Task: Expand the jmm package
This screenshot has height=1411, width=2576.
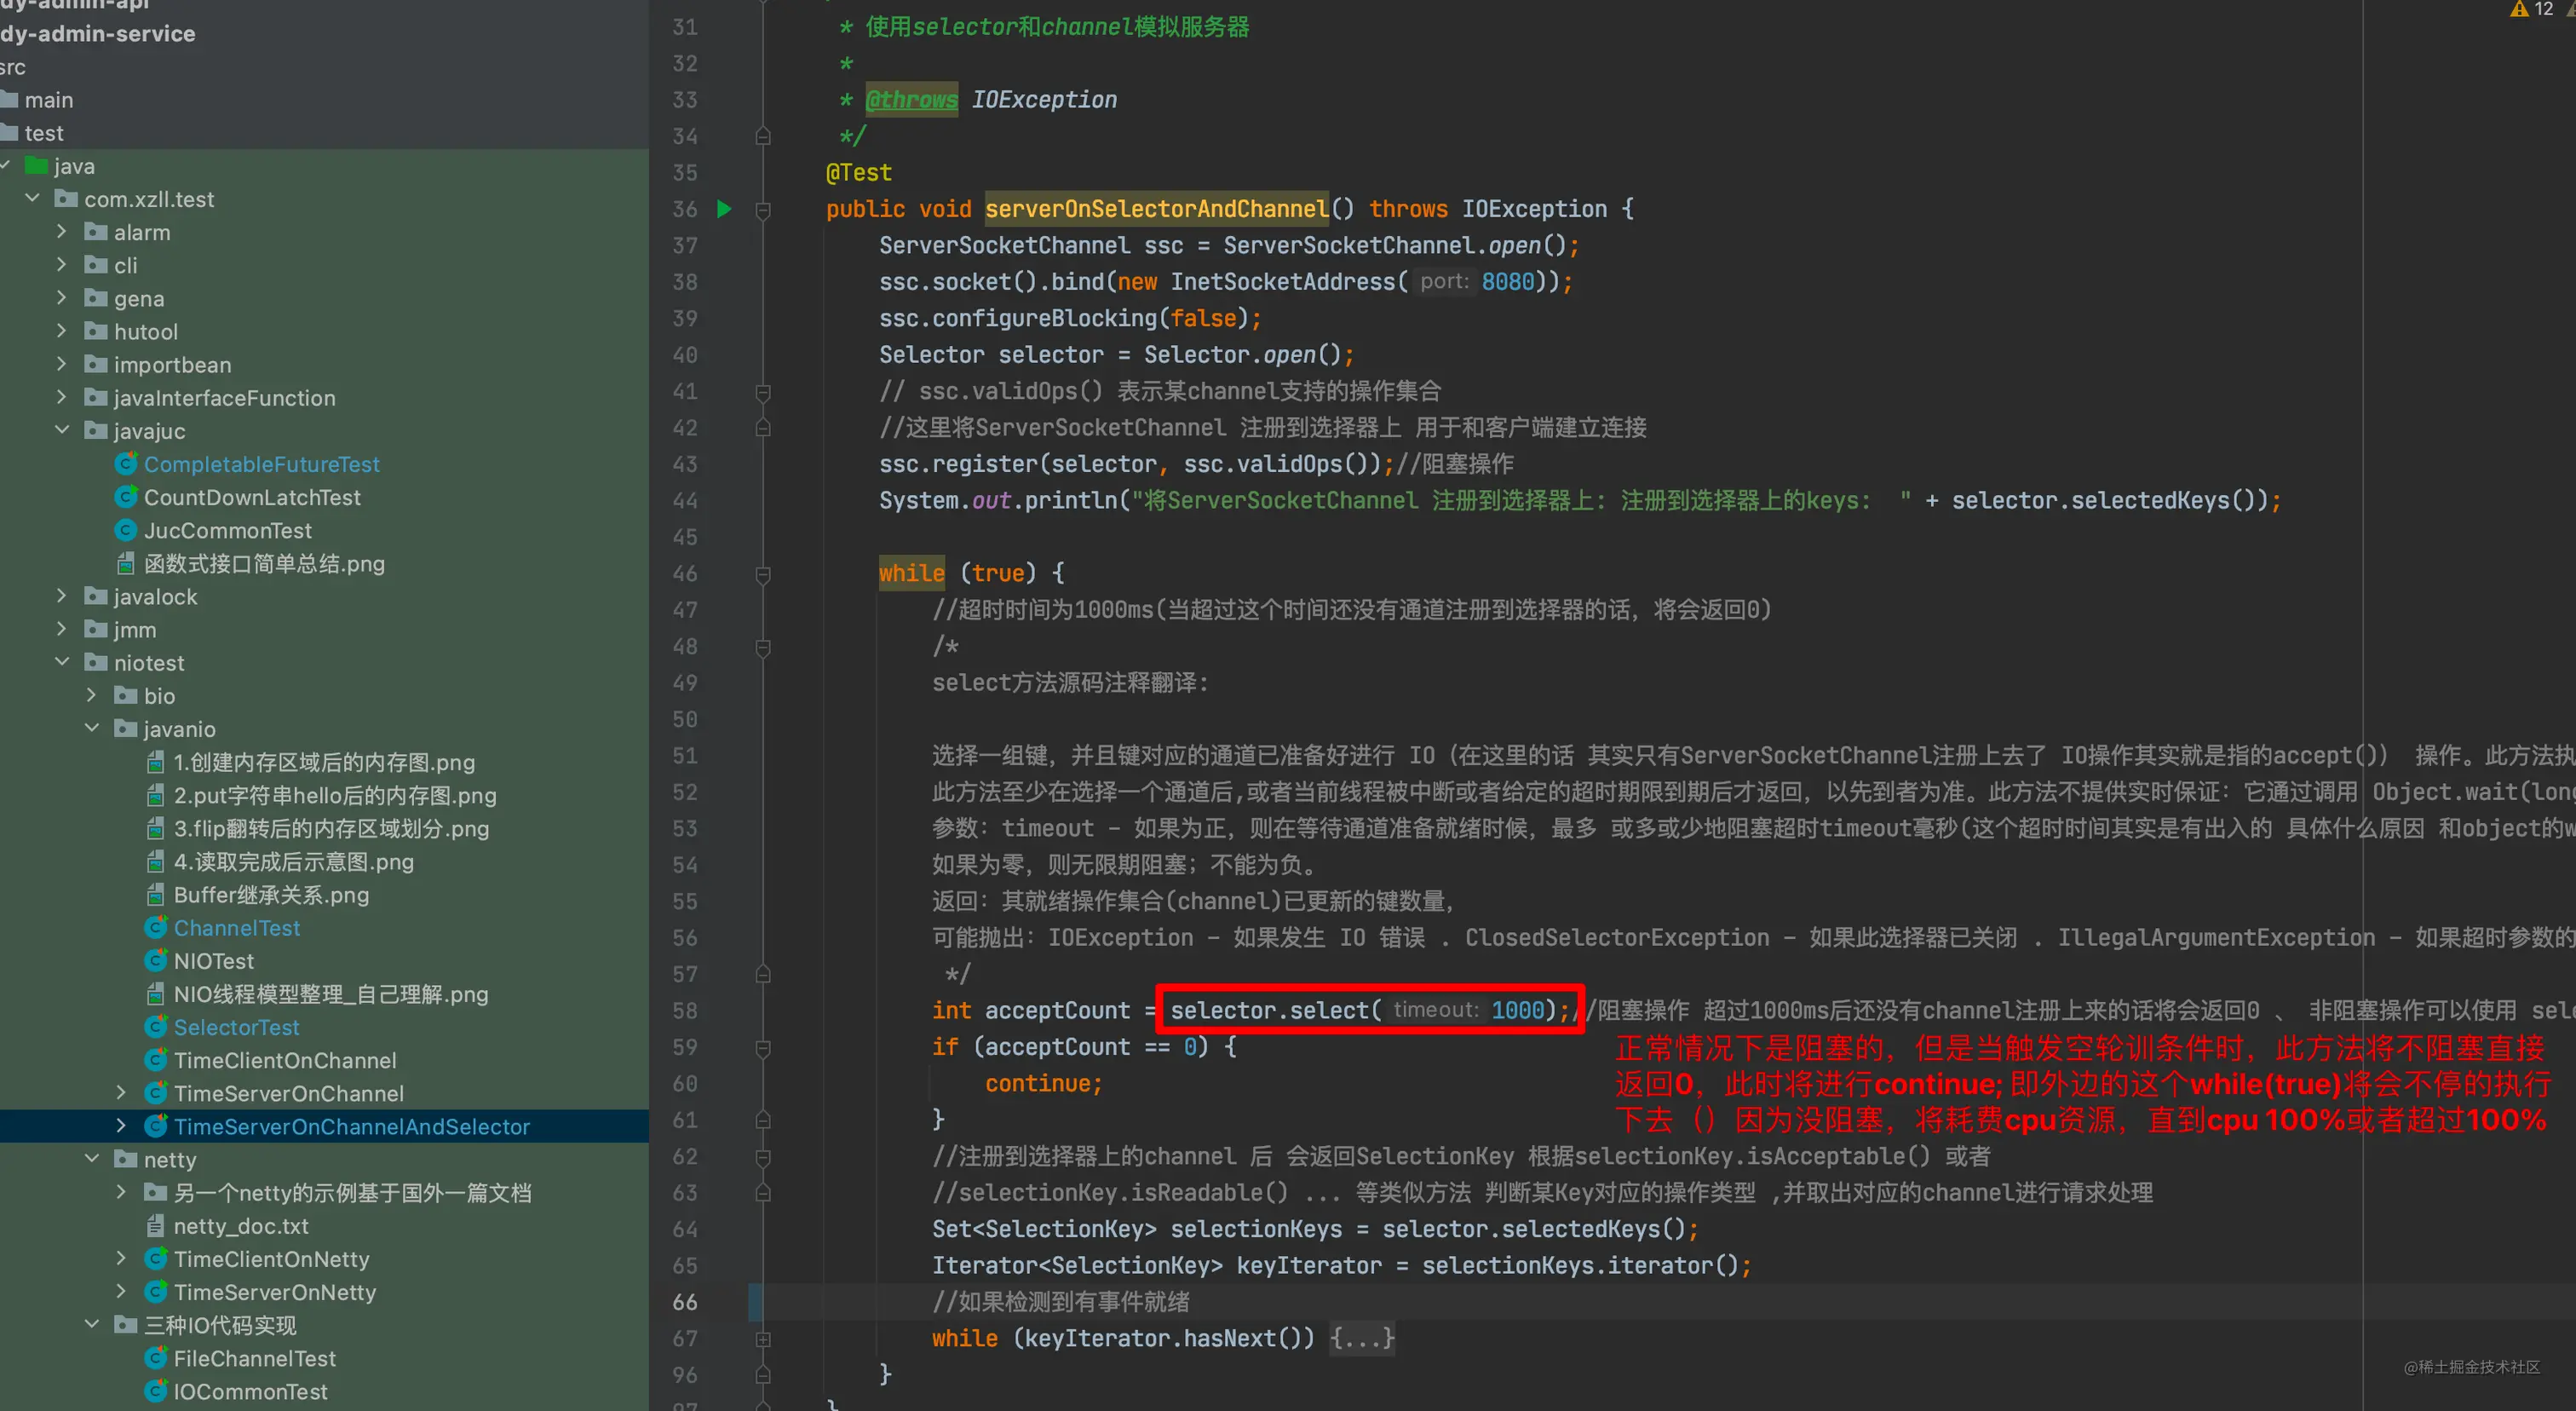Action: tap(62, 629)
